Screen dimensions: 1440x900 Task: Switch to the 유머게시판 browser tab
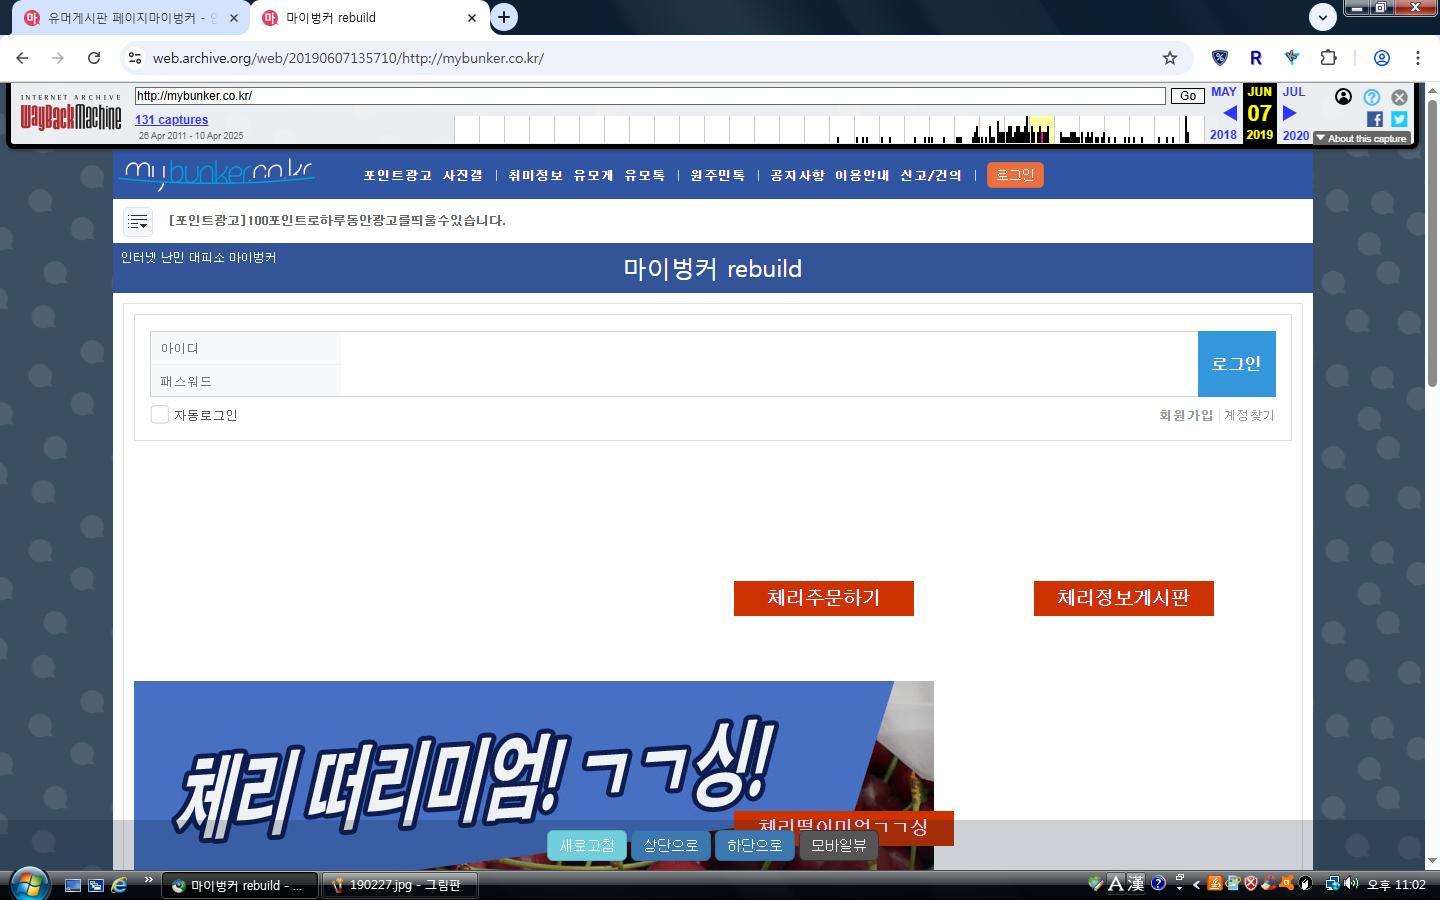(x=130, y=18)
